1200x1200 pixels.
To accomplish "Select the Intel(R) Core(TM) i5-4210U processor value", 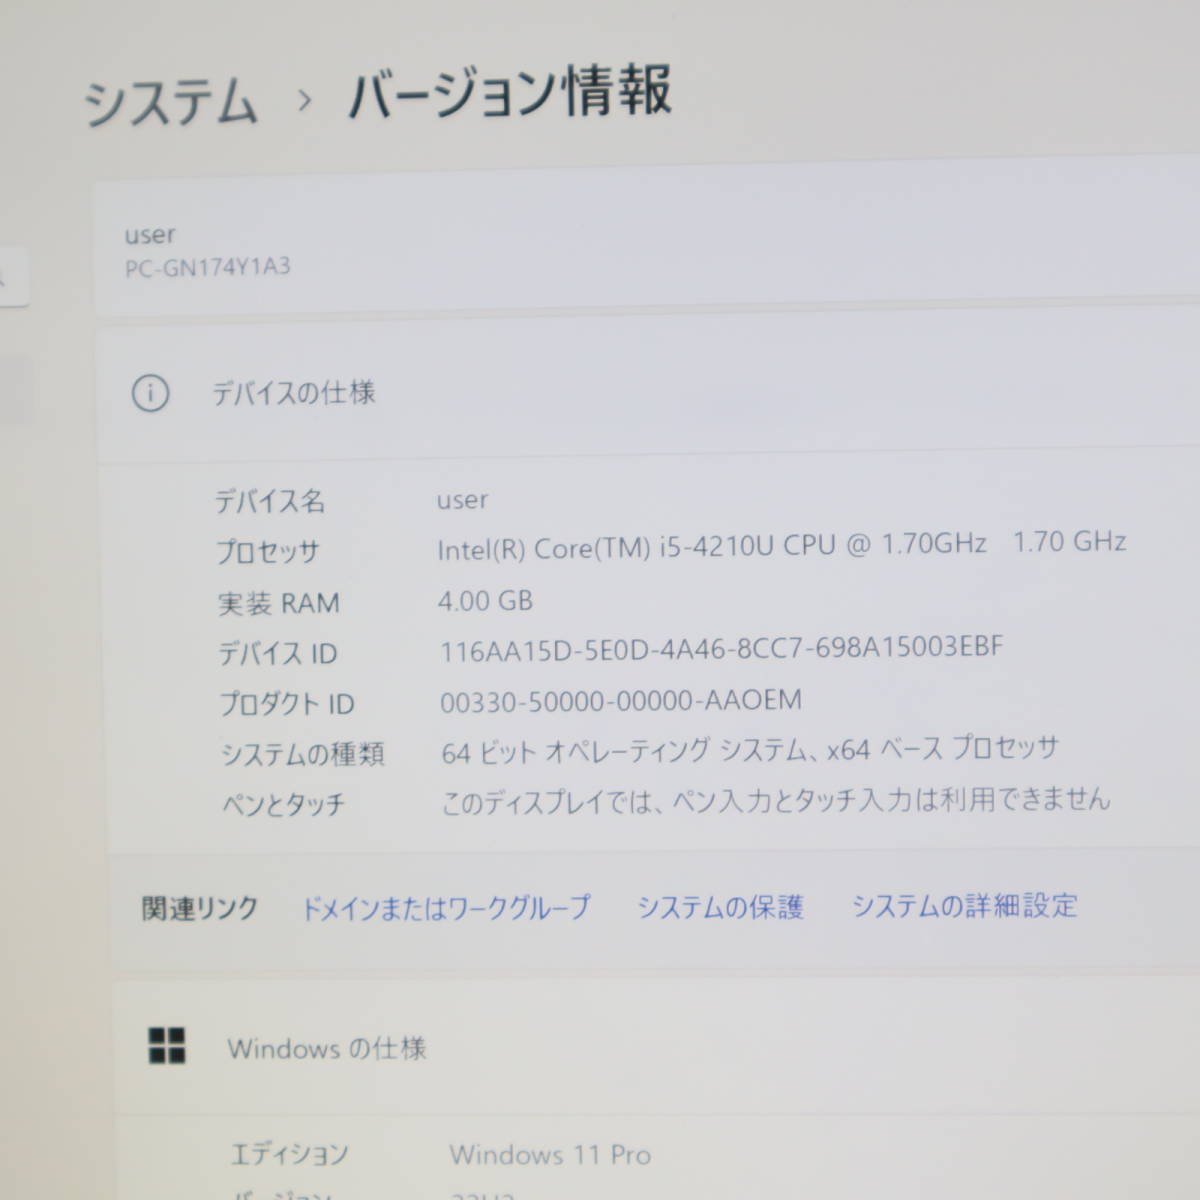I will 782,546.
